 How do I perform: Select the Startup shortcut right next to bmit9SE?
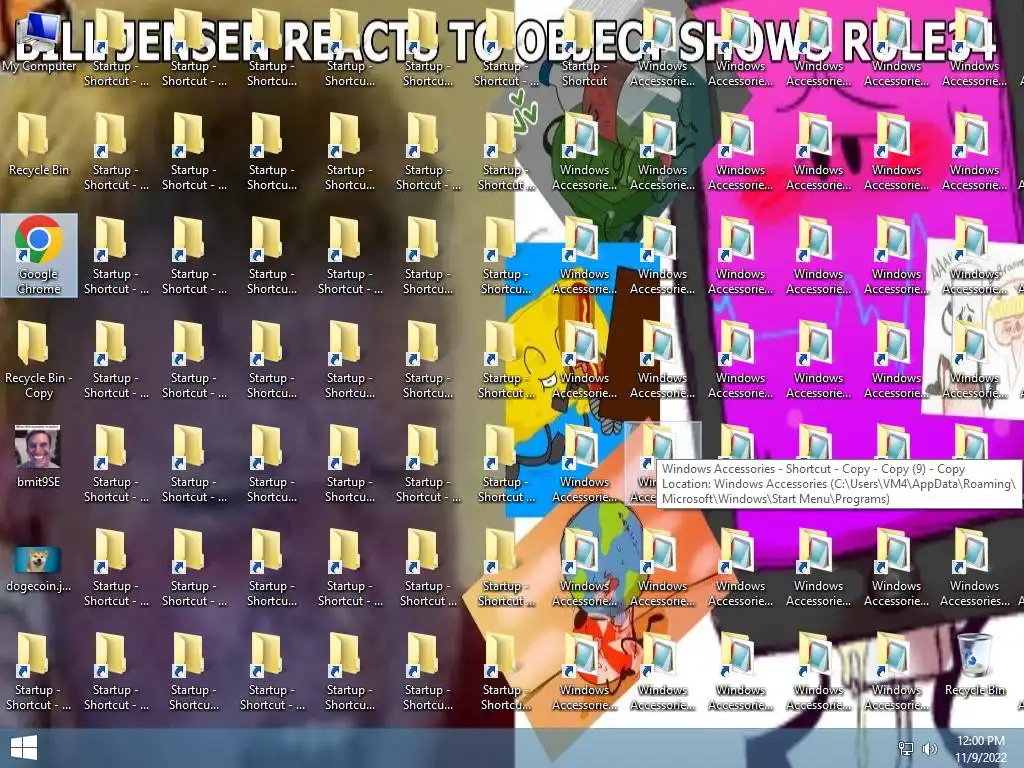(116, 464)
